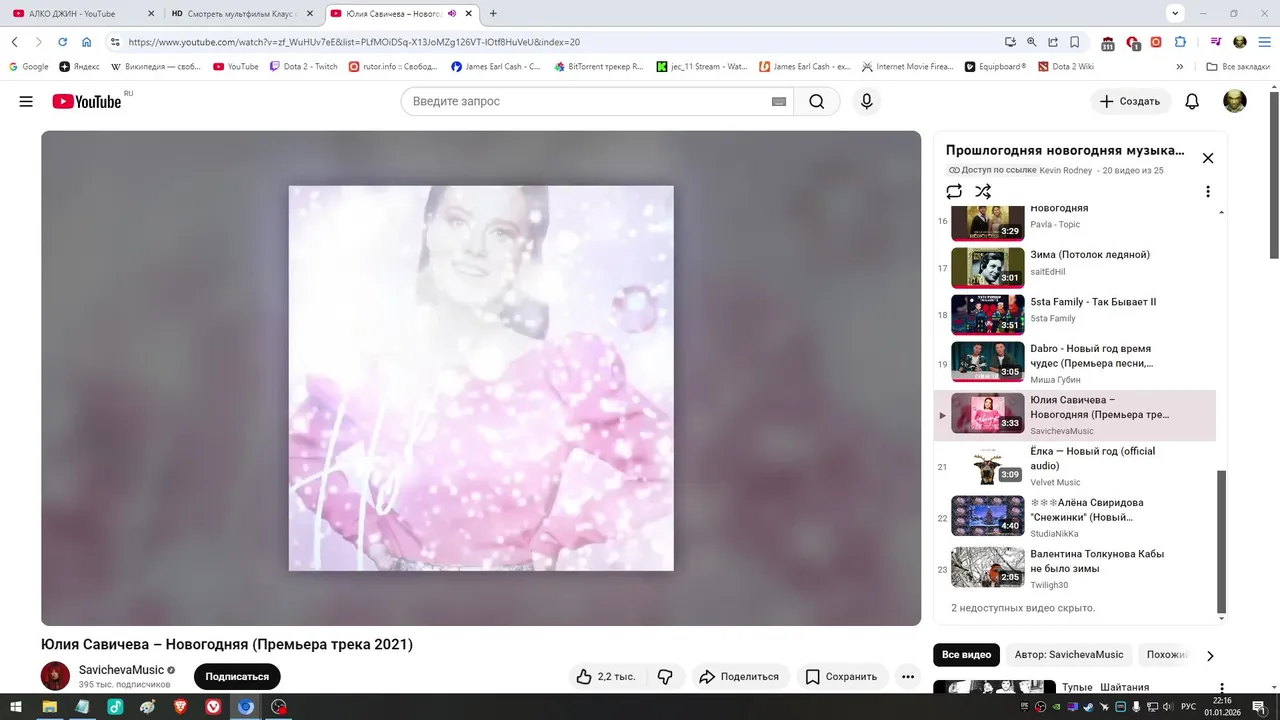Click the video player area
Viewport: 1280px width, 720px height.
point(481,378)
